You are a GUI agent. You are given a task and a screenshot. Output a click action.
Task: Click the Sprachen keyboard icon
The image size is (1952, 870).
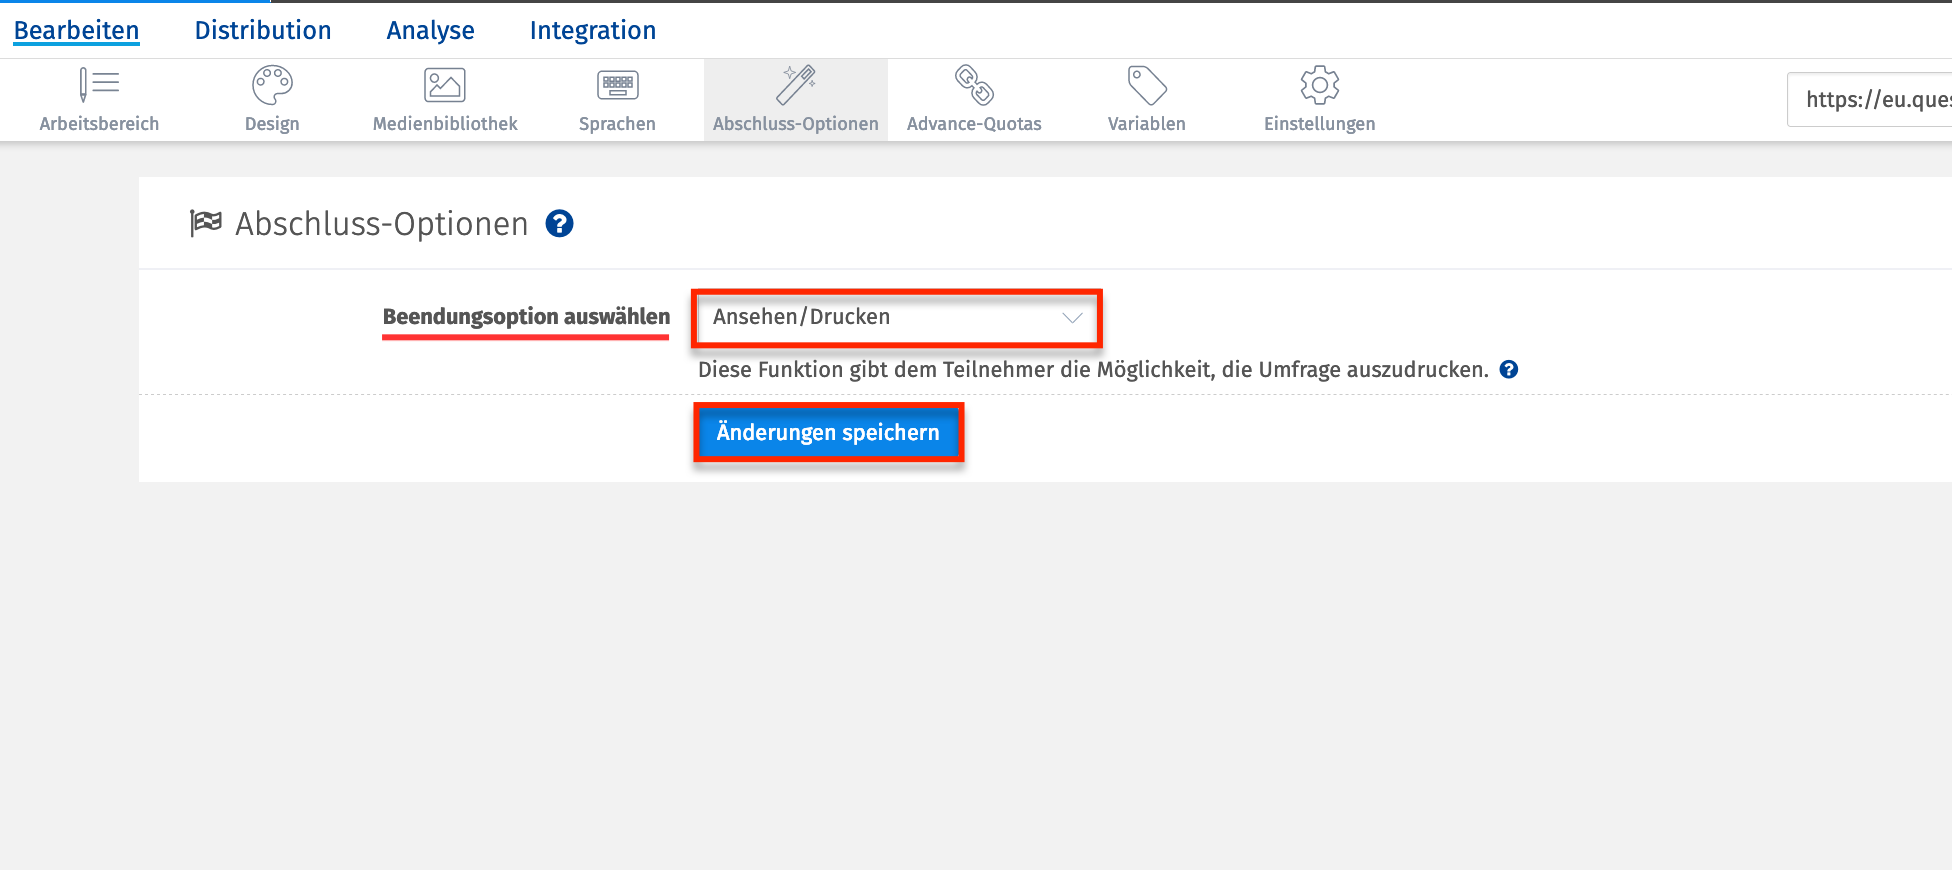pos(617,86)
